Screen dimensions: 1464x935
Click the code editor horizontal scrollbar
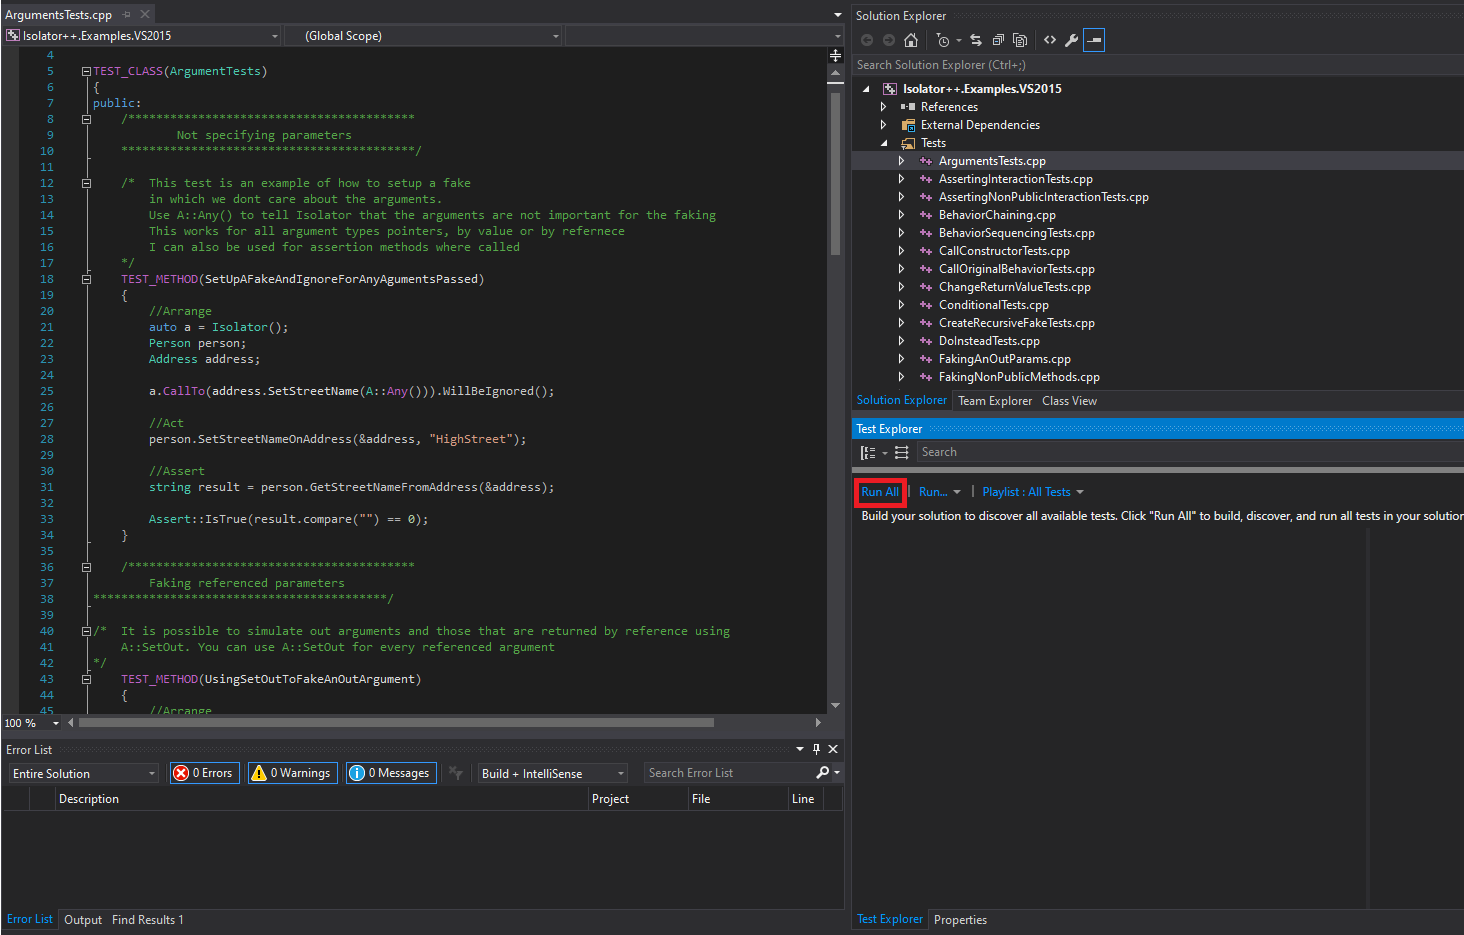pos(396,722)
